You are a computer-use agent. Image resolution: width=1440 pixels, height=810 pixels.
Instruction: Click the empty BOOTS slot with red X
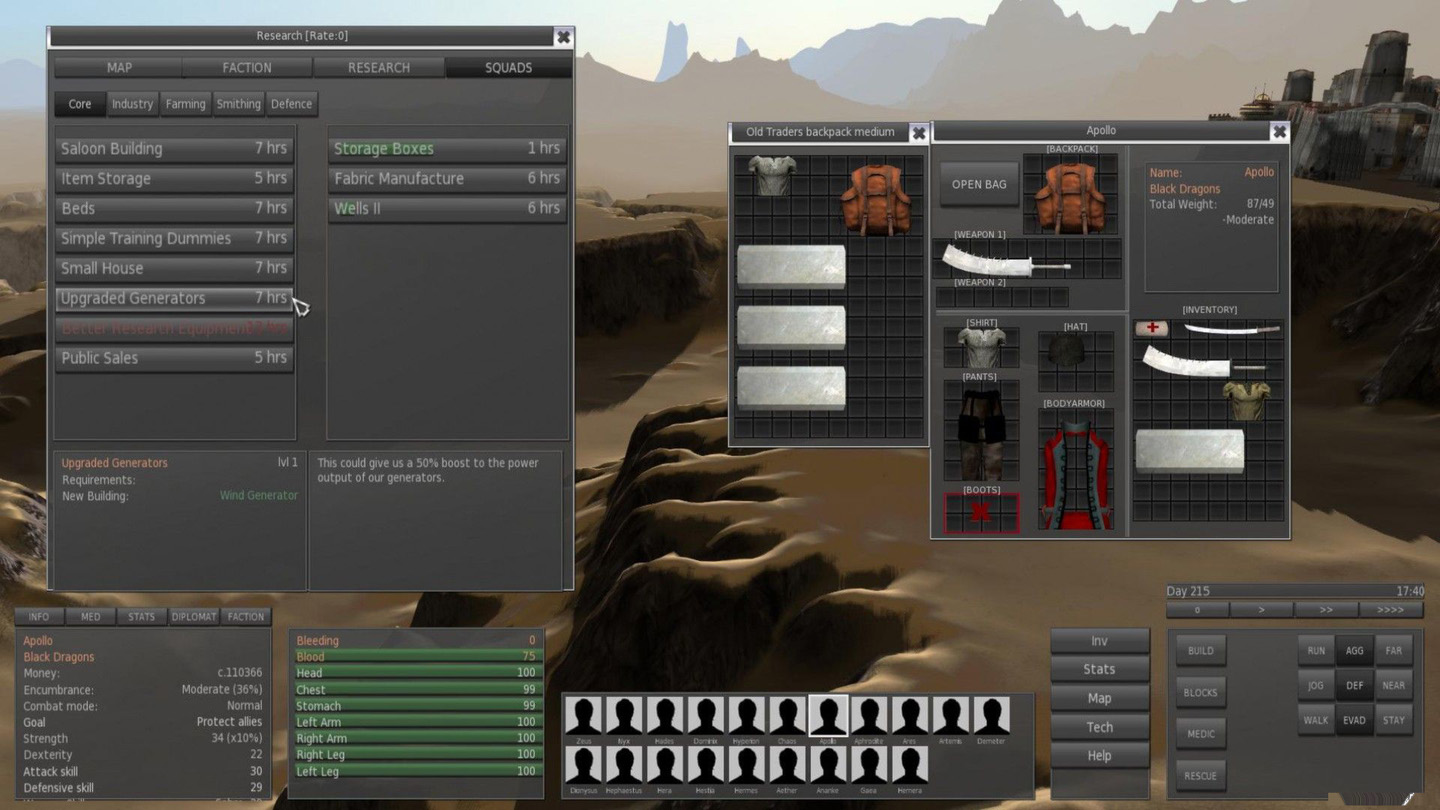(x=981, y=512)
